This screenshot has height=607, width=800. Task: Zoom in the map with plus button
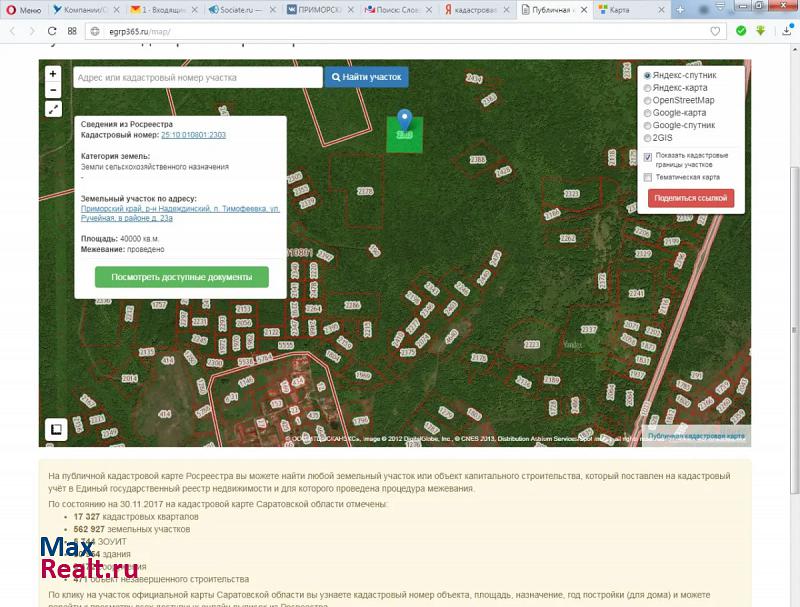point(53,74)
